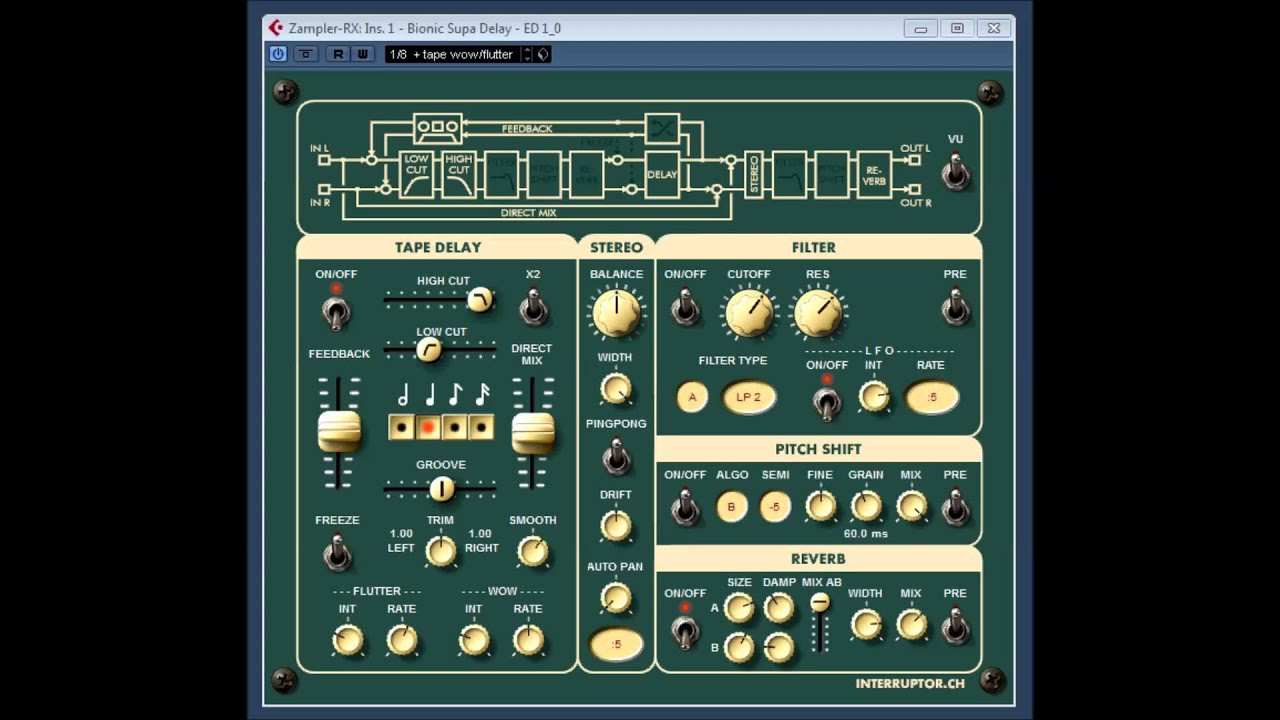The image size is (1280, 720).
Task: Open the preset management diamond icon
Action: 543,54
